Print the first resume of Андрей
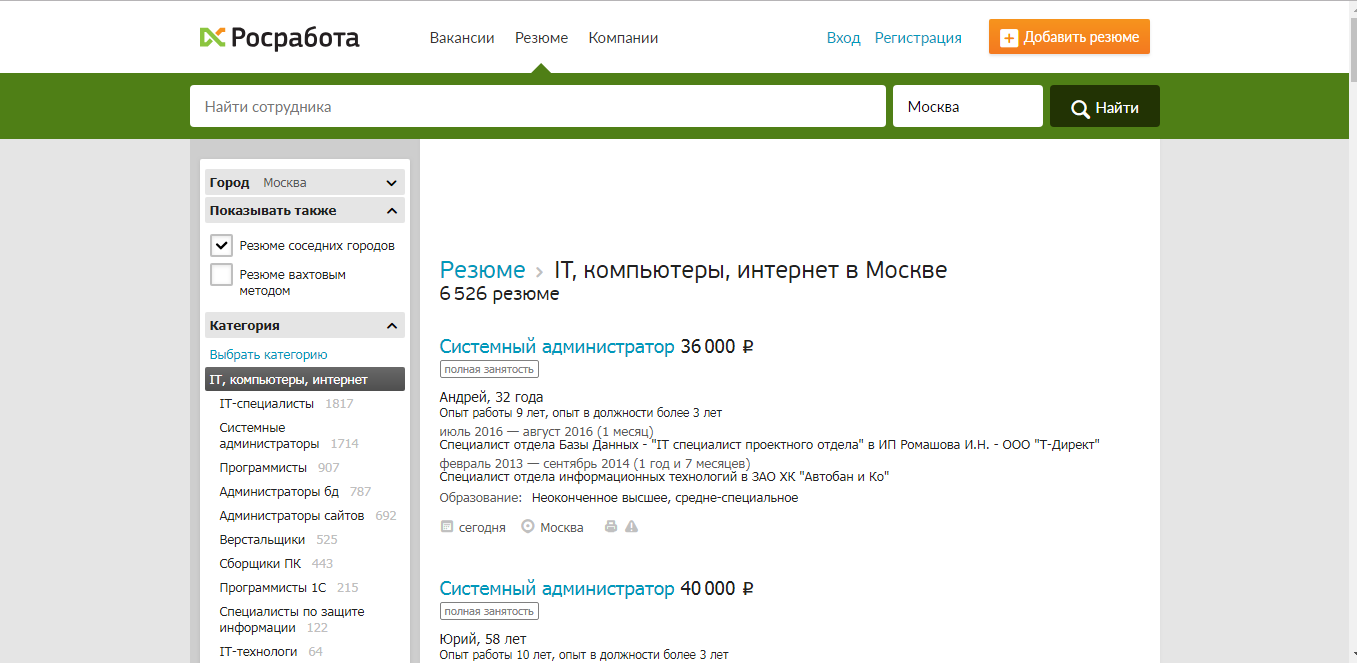The width and height of the screenshot is (1357, 663). coord(610,526)
